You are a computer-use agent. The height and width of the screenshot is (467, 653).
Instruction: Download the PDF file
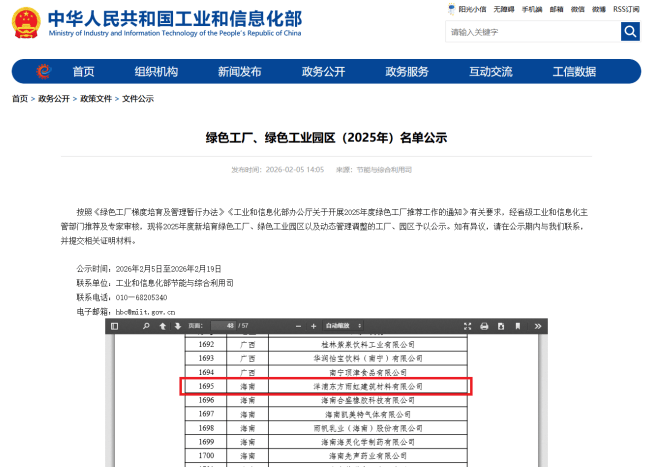[x=499, y=326]
